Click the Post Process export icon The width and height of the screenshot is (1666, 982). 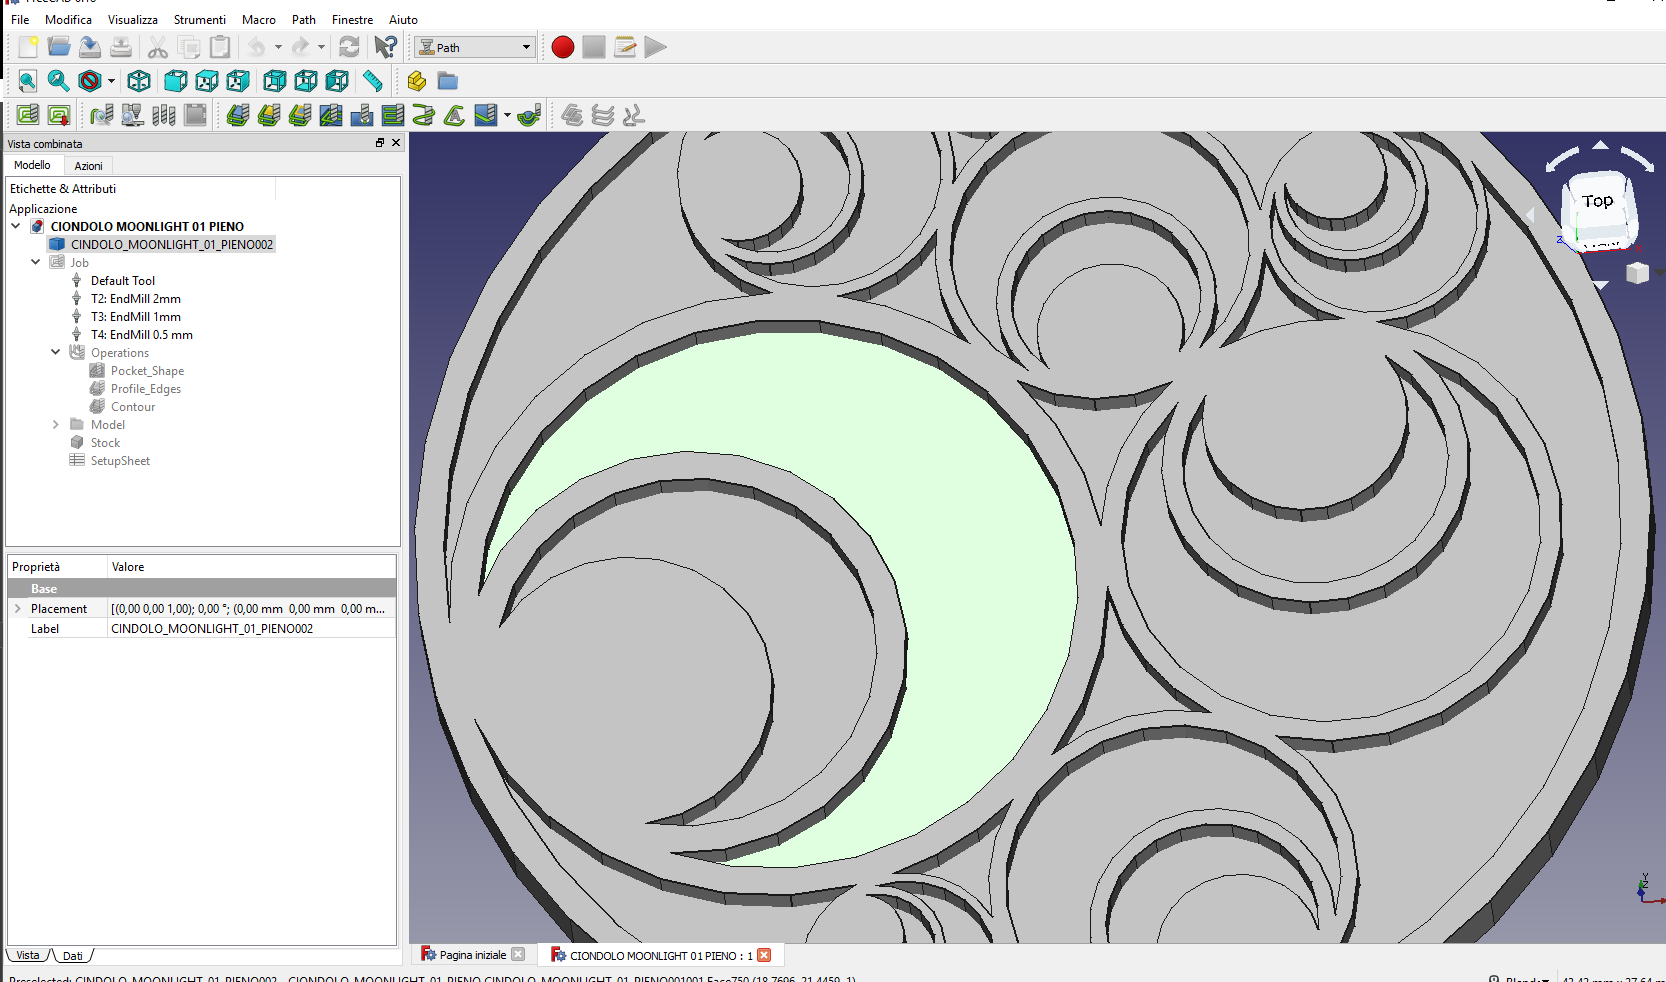coord(59,115)
